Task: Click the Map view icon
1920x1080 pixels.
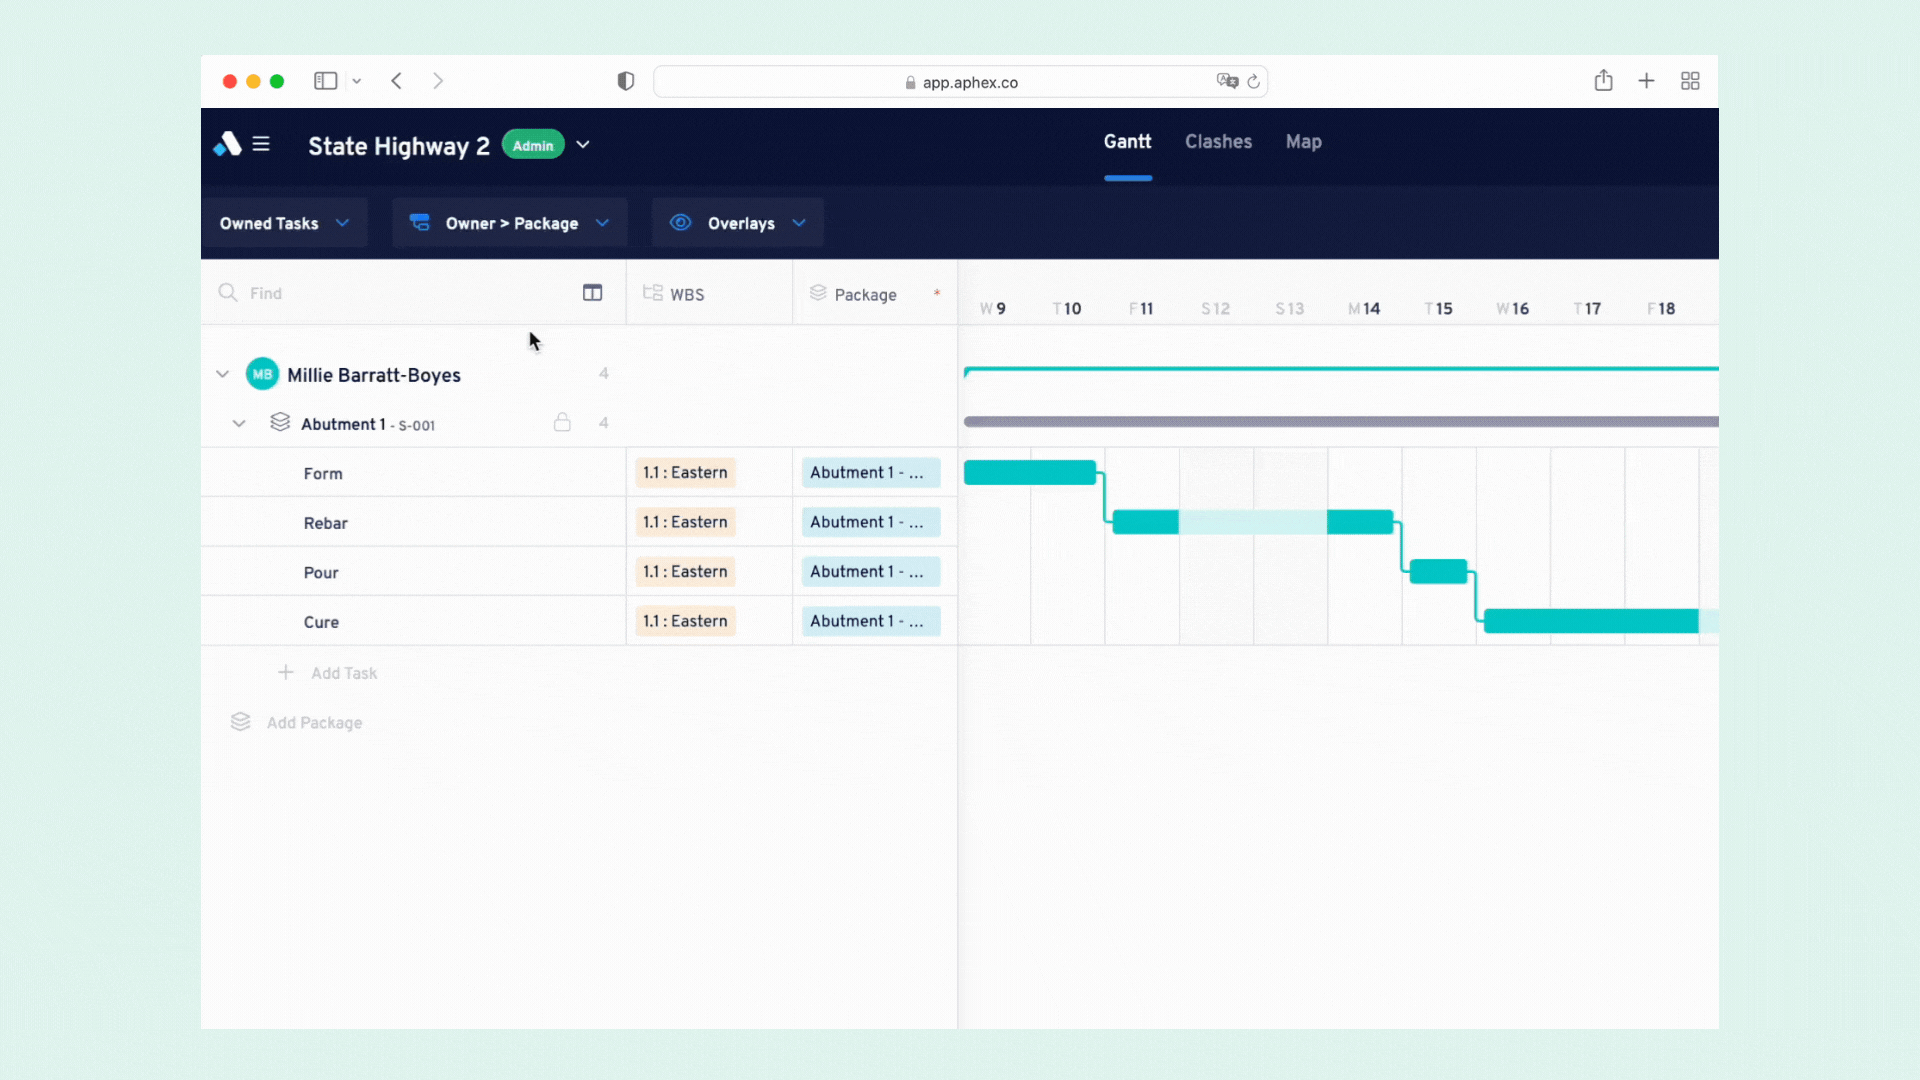Action: pyautogui.click(x=1303, y=141)
